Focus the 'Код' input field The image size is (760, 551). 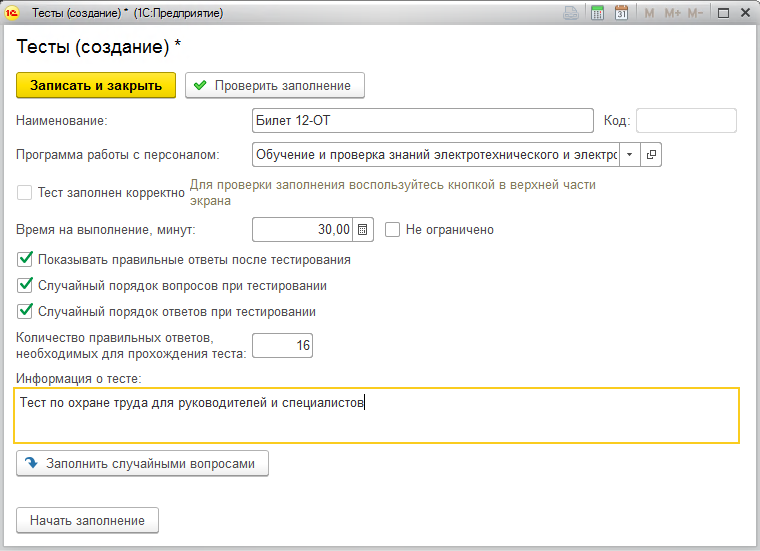[686, 121]
